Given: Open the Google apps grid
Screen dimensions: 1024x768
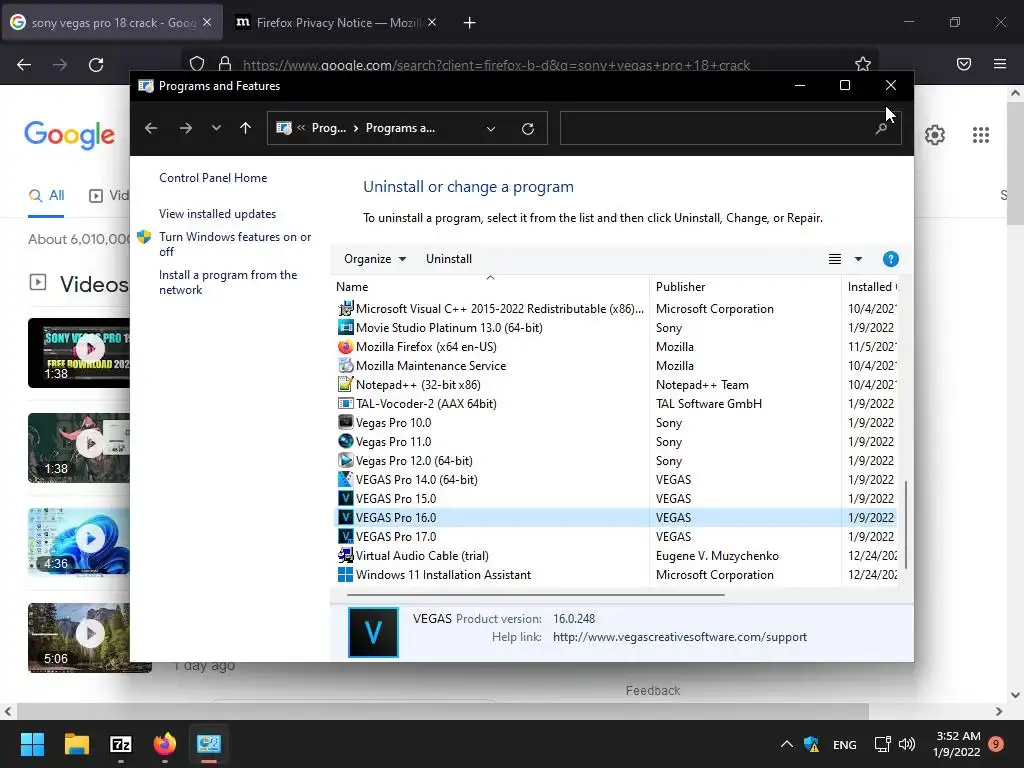Looking at the screenshot, I should click(981, 135).
